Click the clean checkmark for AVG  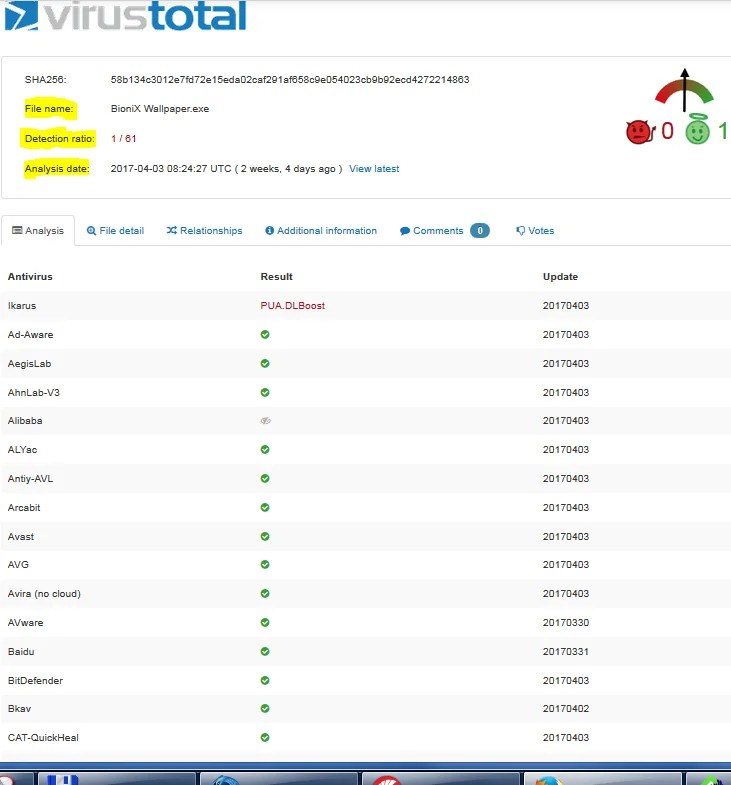pos(265,565)
